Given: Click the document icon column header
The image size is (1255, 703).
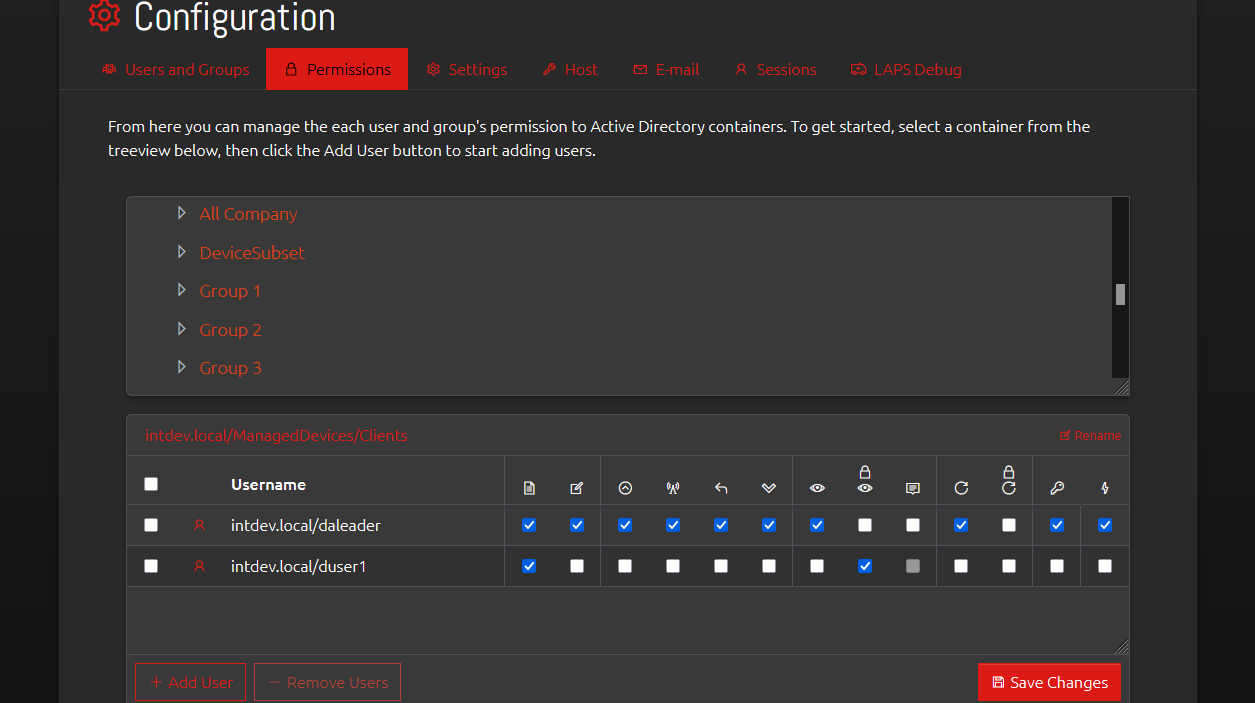Looking at the screenshot, I should coord(529,488).
